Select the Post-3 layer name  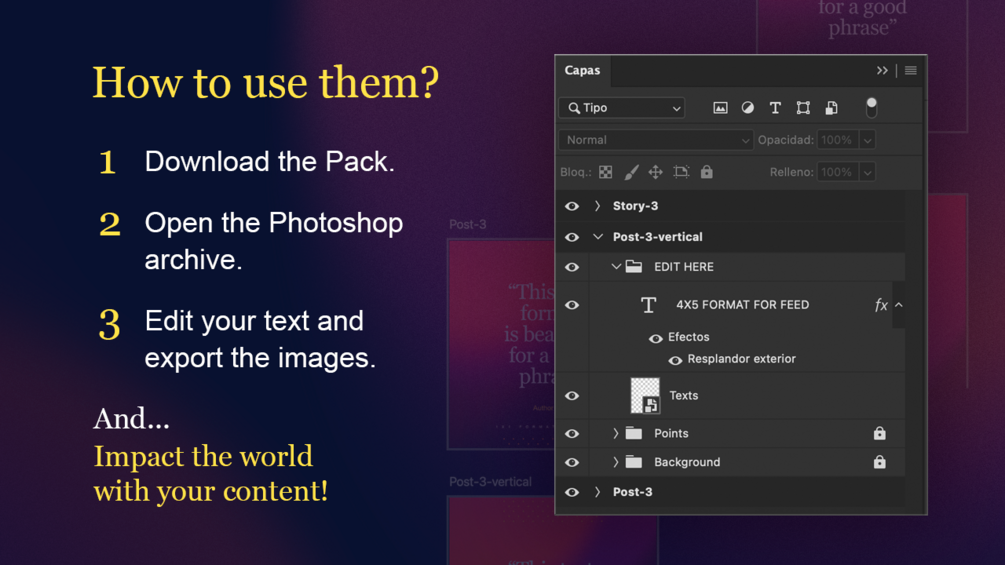(633, 492)
